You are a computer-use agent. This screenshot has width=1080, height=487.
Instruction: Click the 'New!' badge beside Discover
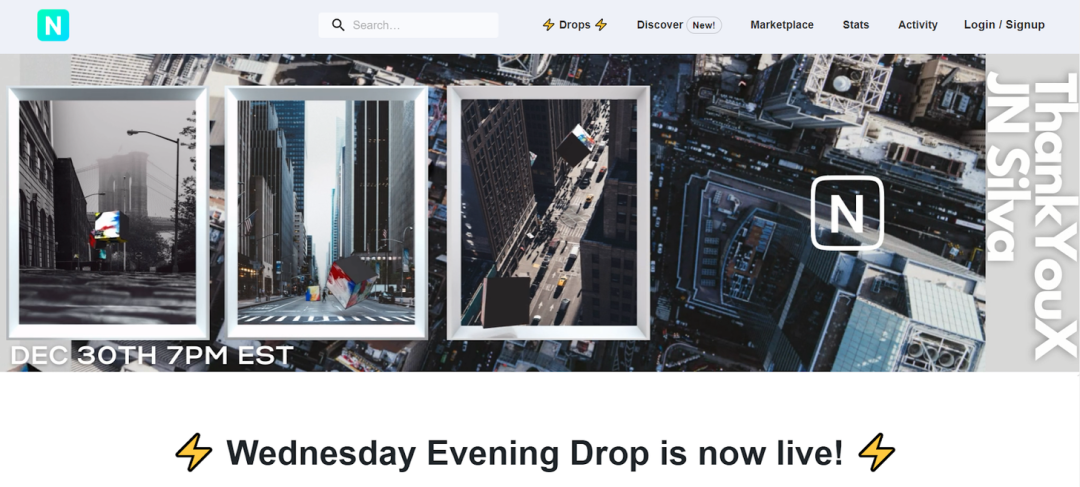pyautogui.click(x=704, y=25)
